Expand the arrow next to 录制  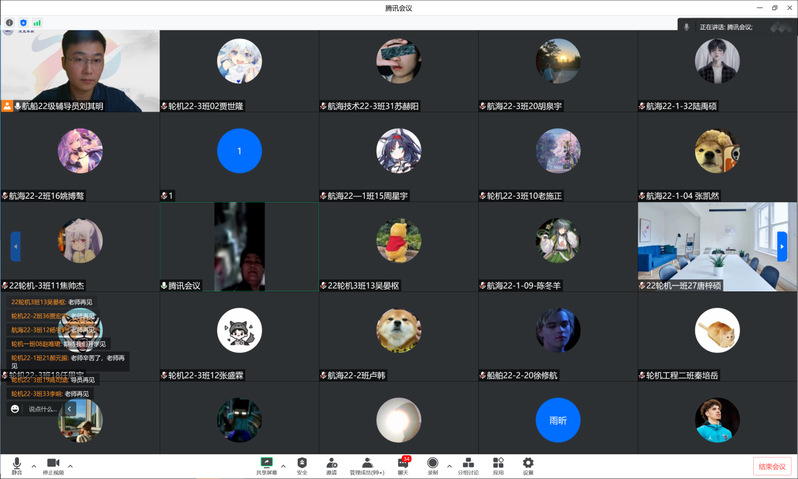[x=448, y=465]
